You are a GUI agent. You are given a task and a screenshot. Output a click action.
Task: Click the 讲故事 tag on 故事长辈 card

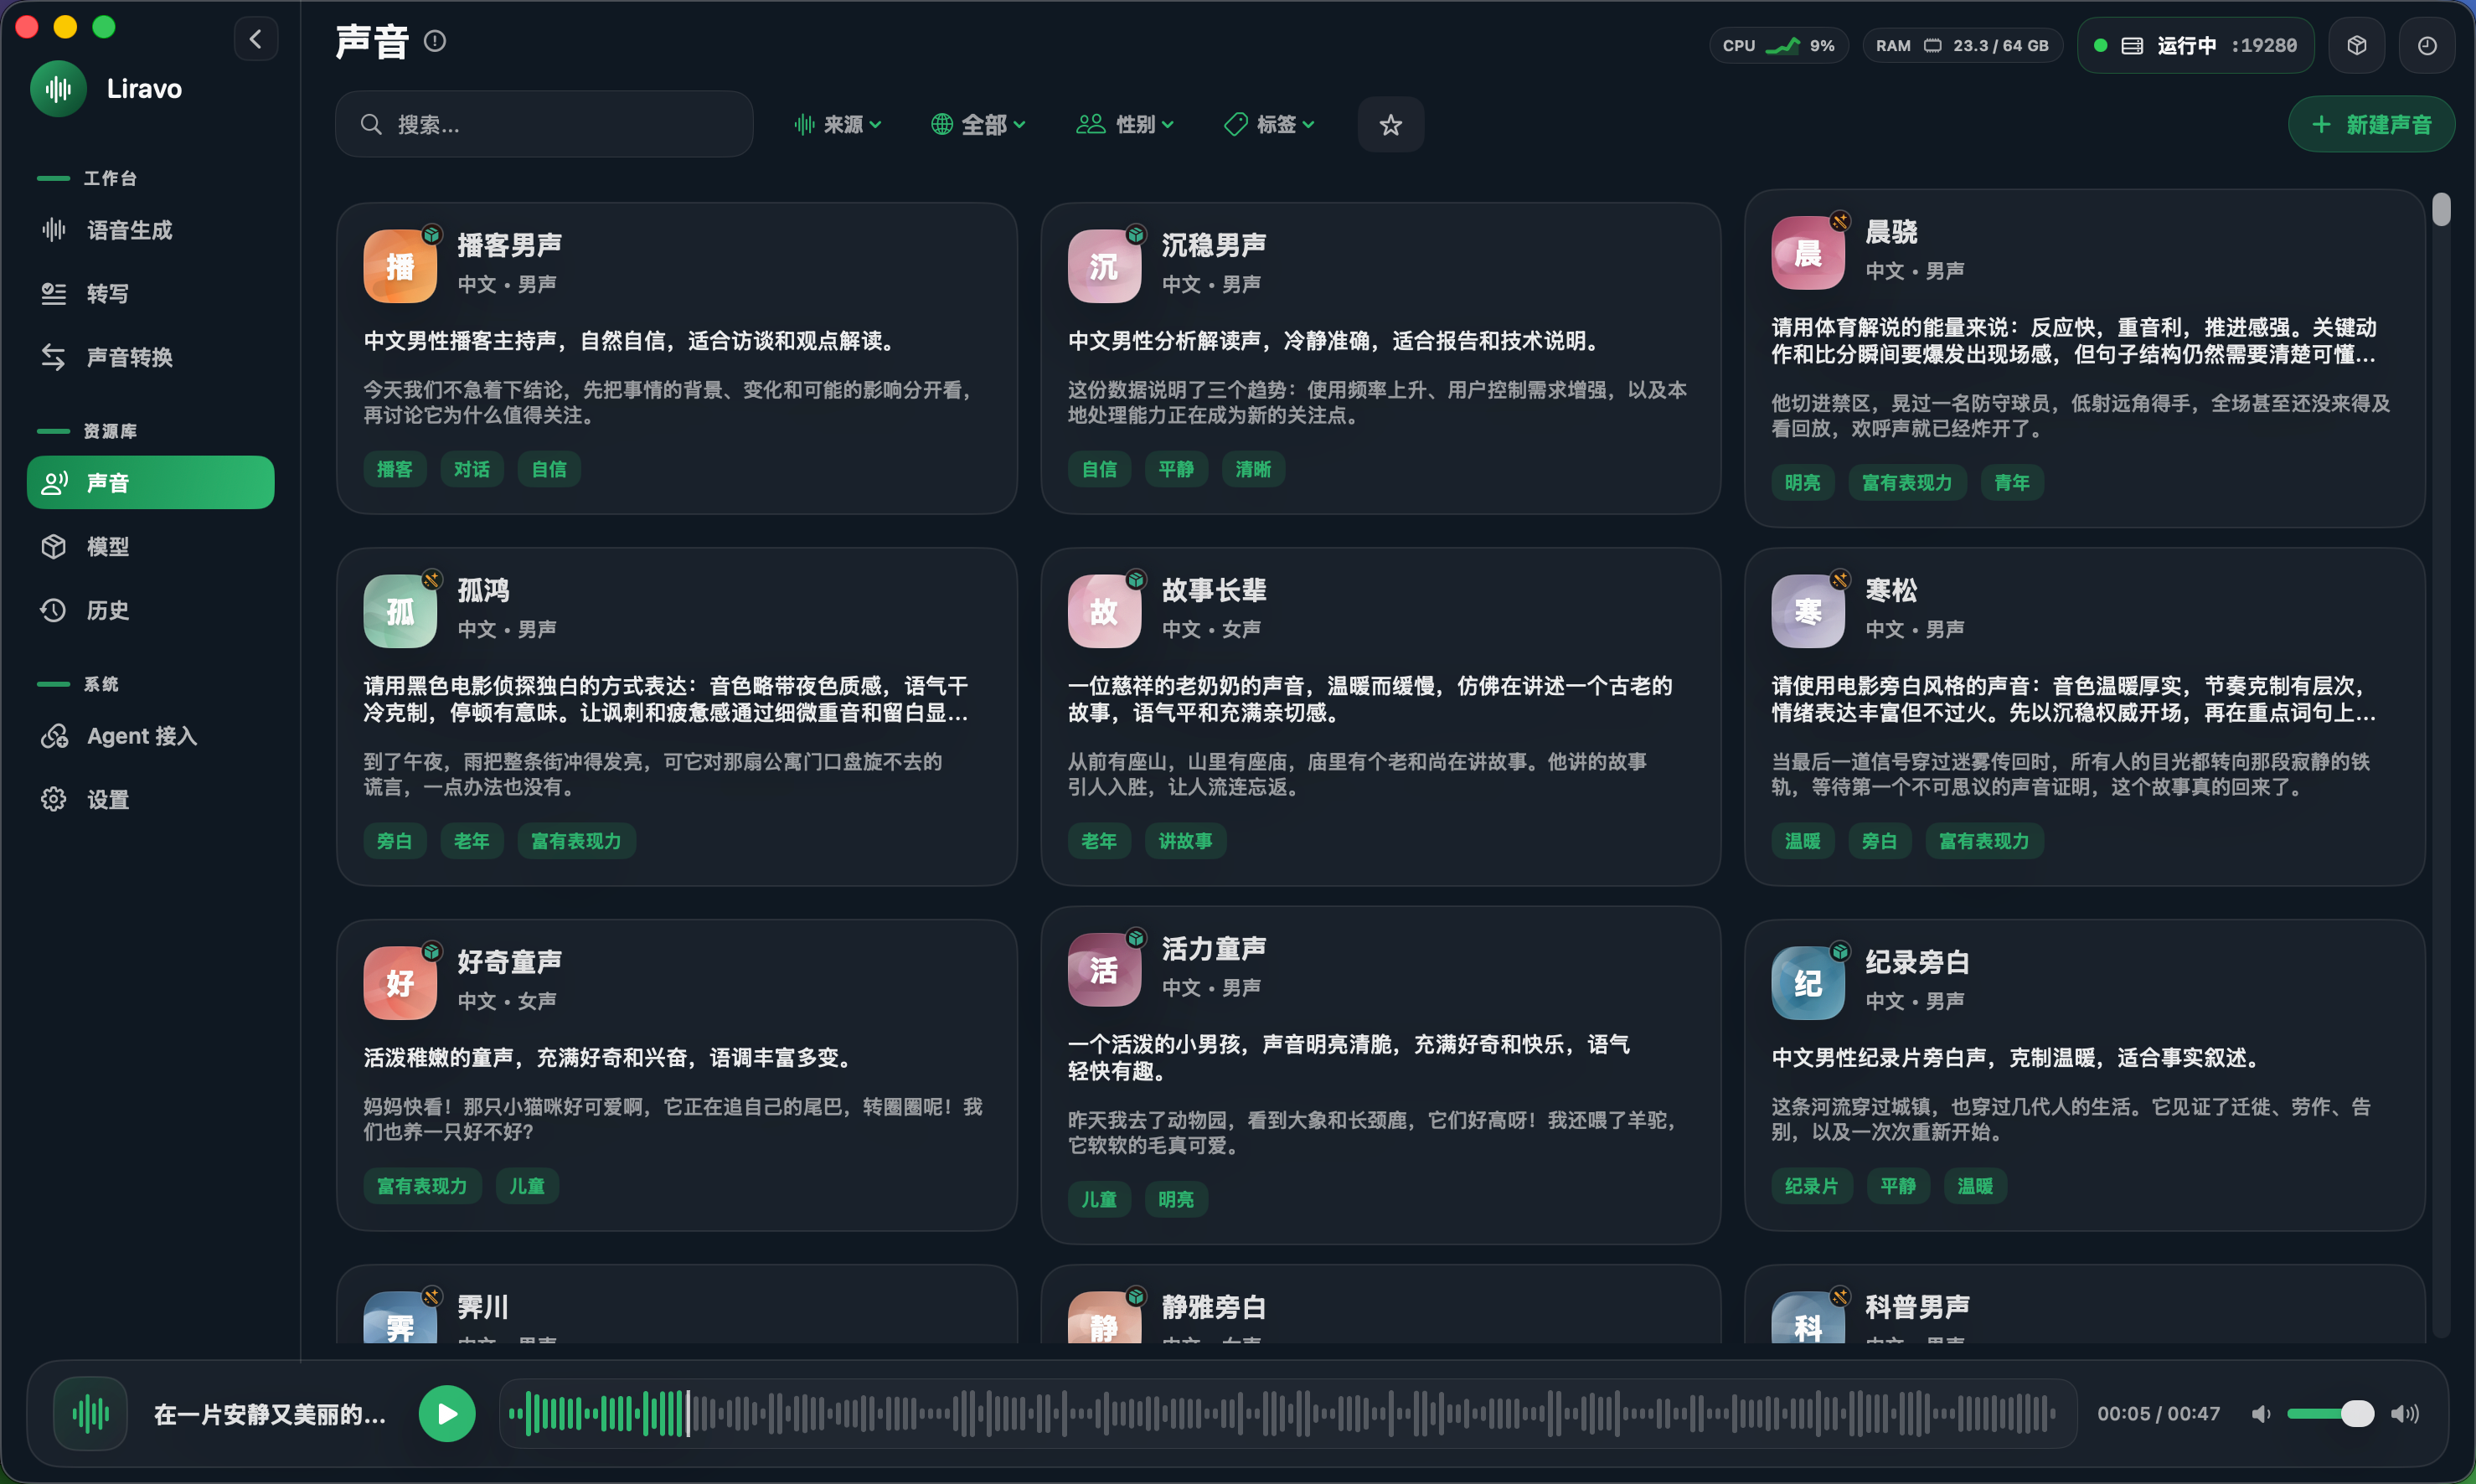pyautogui.click(x=1185, y=841)
